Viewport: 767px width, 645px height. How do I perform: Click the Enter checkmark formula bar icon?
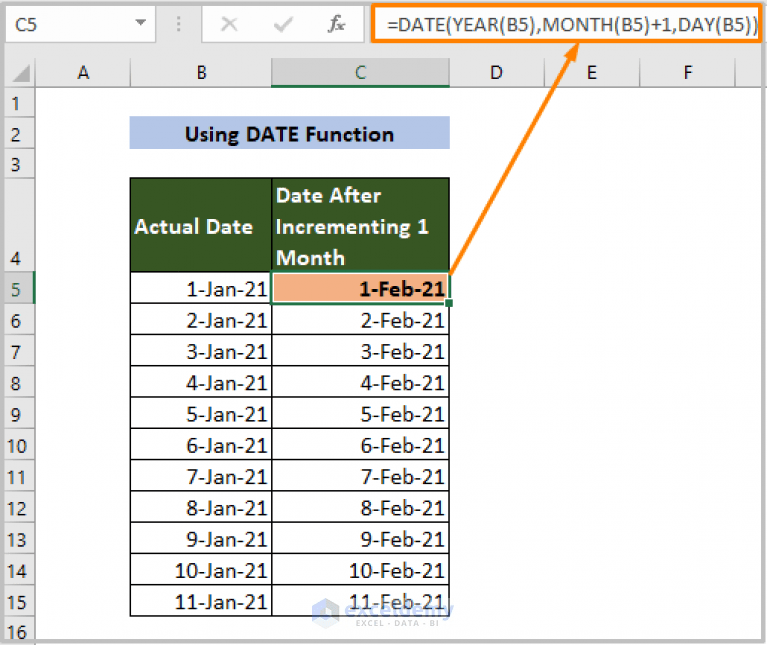click(283, 23)
